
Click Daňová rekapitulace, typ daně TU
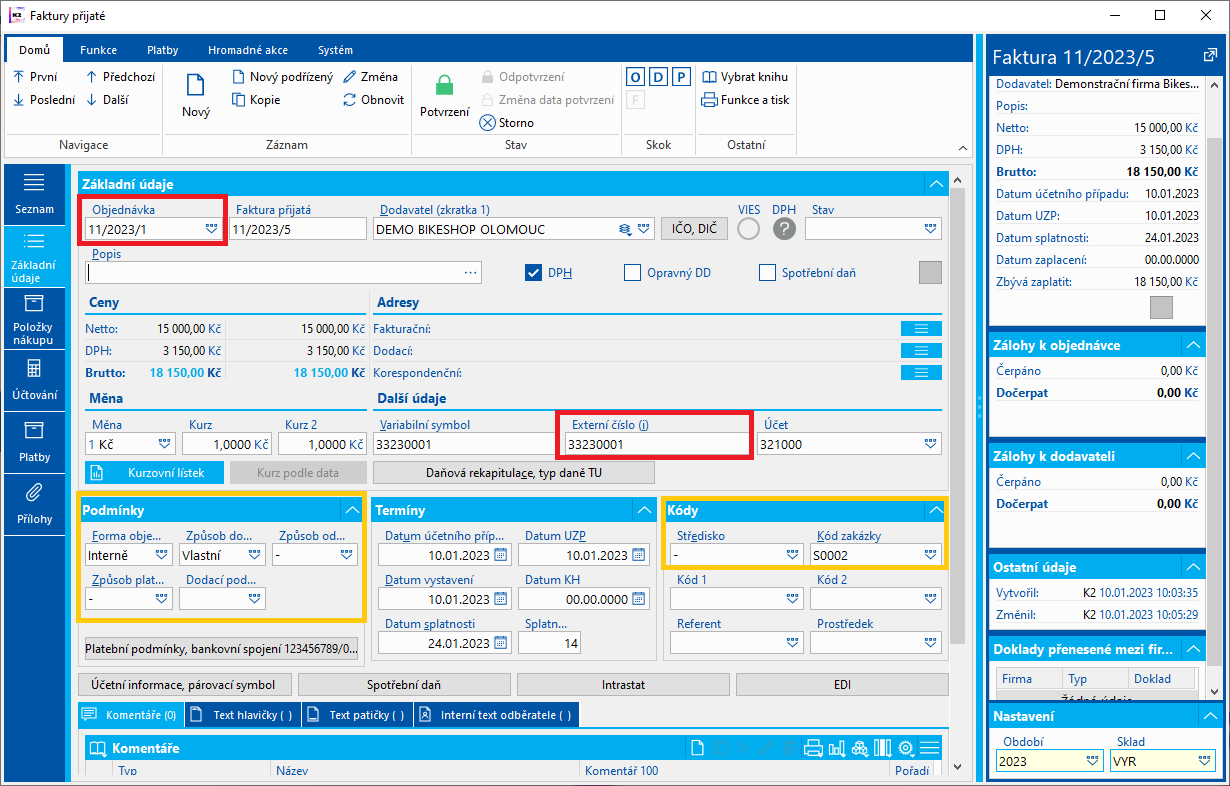pos(514,472)
